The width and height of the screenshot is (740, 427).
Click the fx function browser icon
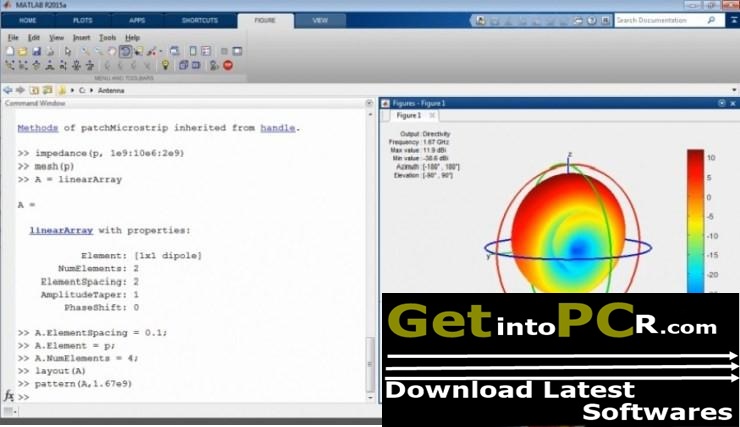pyautogui.click(x=8, y=395)
